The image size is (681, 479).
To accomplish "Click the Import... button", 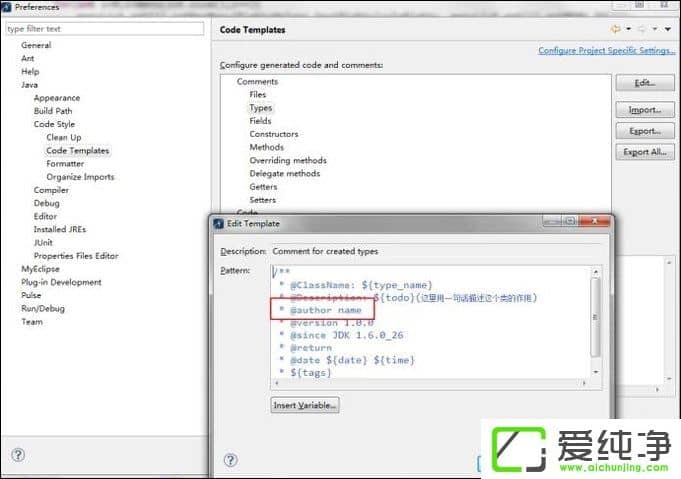I will pyautogui.click(x=645, y=109).
